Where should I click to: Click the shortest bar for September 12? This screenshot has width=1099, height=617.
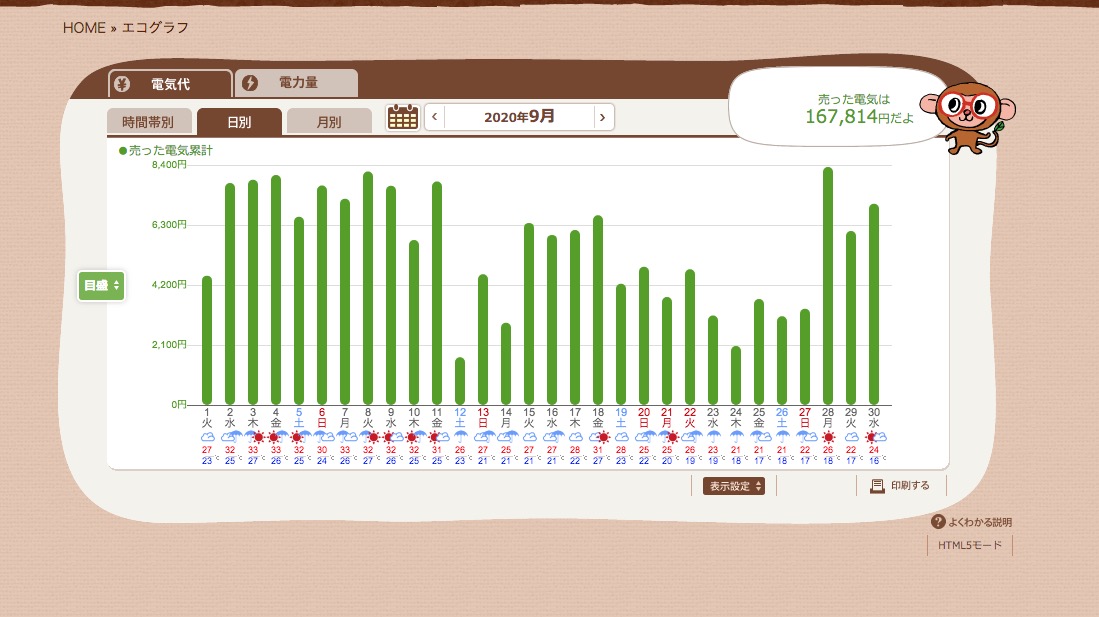pos(460,381)
